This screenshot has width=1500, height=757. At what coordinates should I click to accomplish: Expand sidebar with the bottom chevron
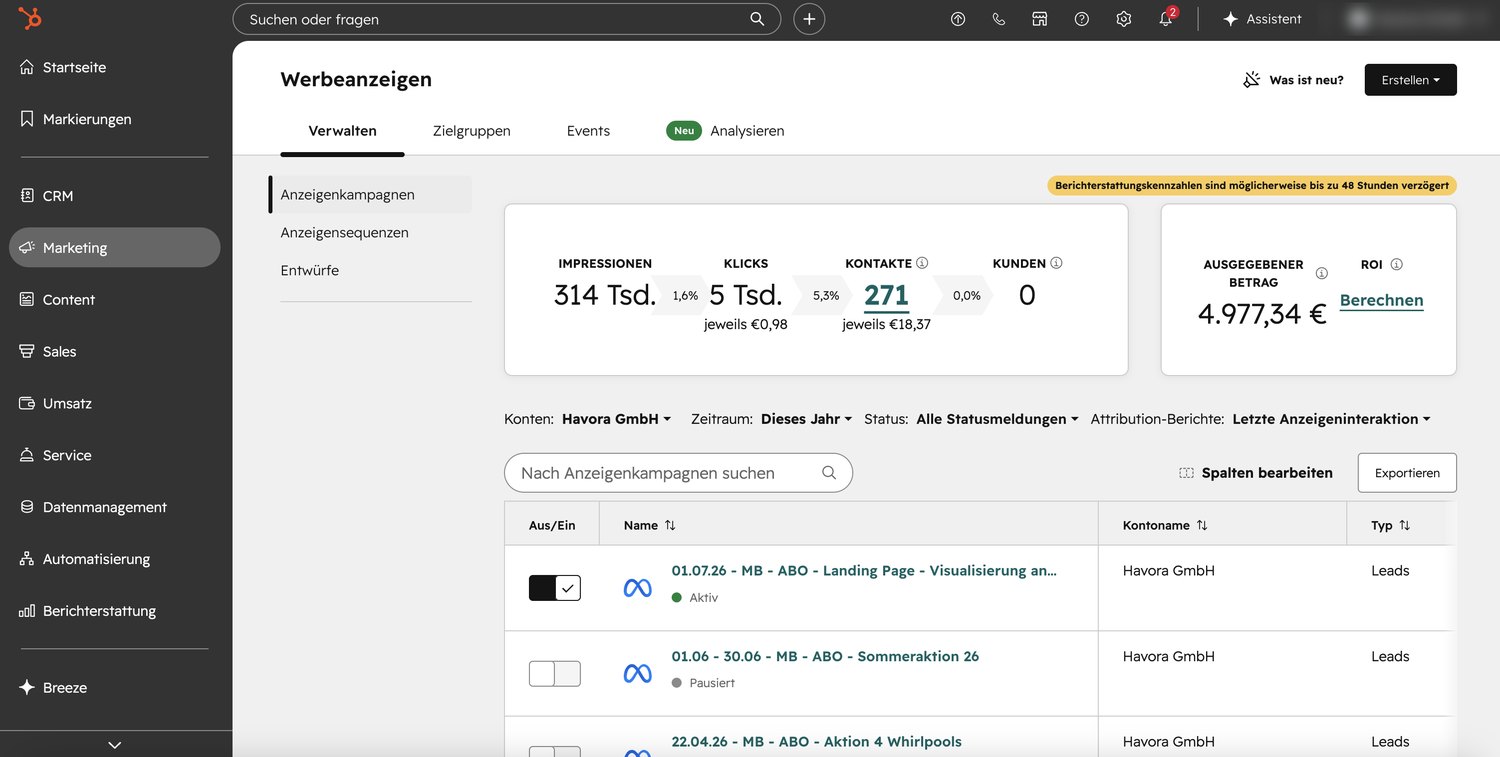point(115,745)
